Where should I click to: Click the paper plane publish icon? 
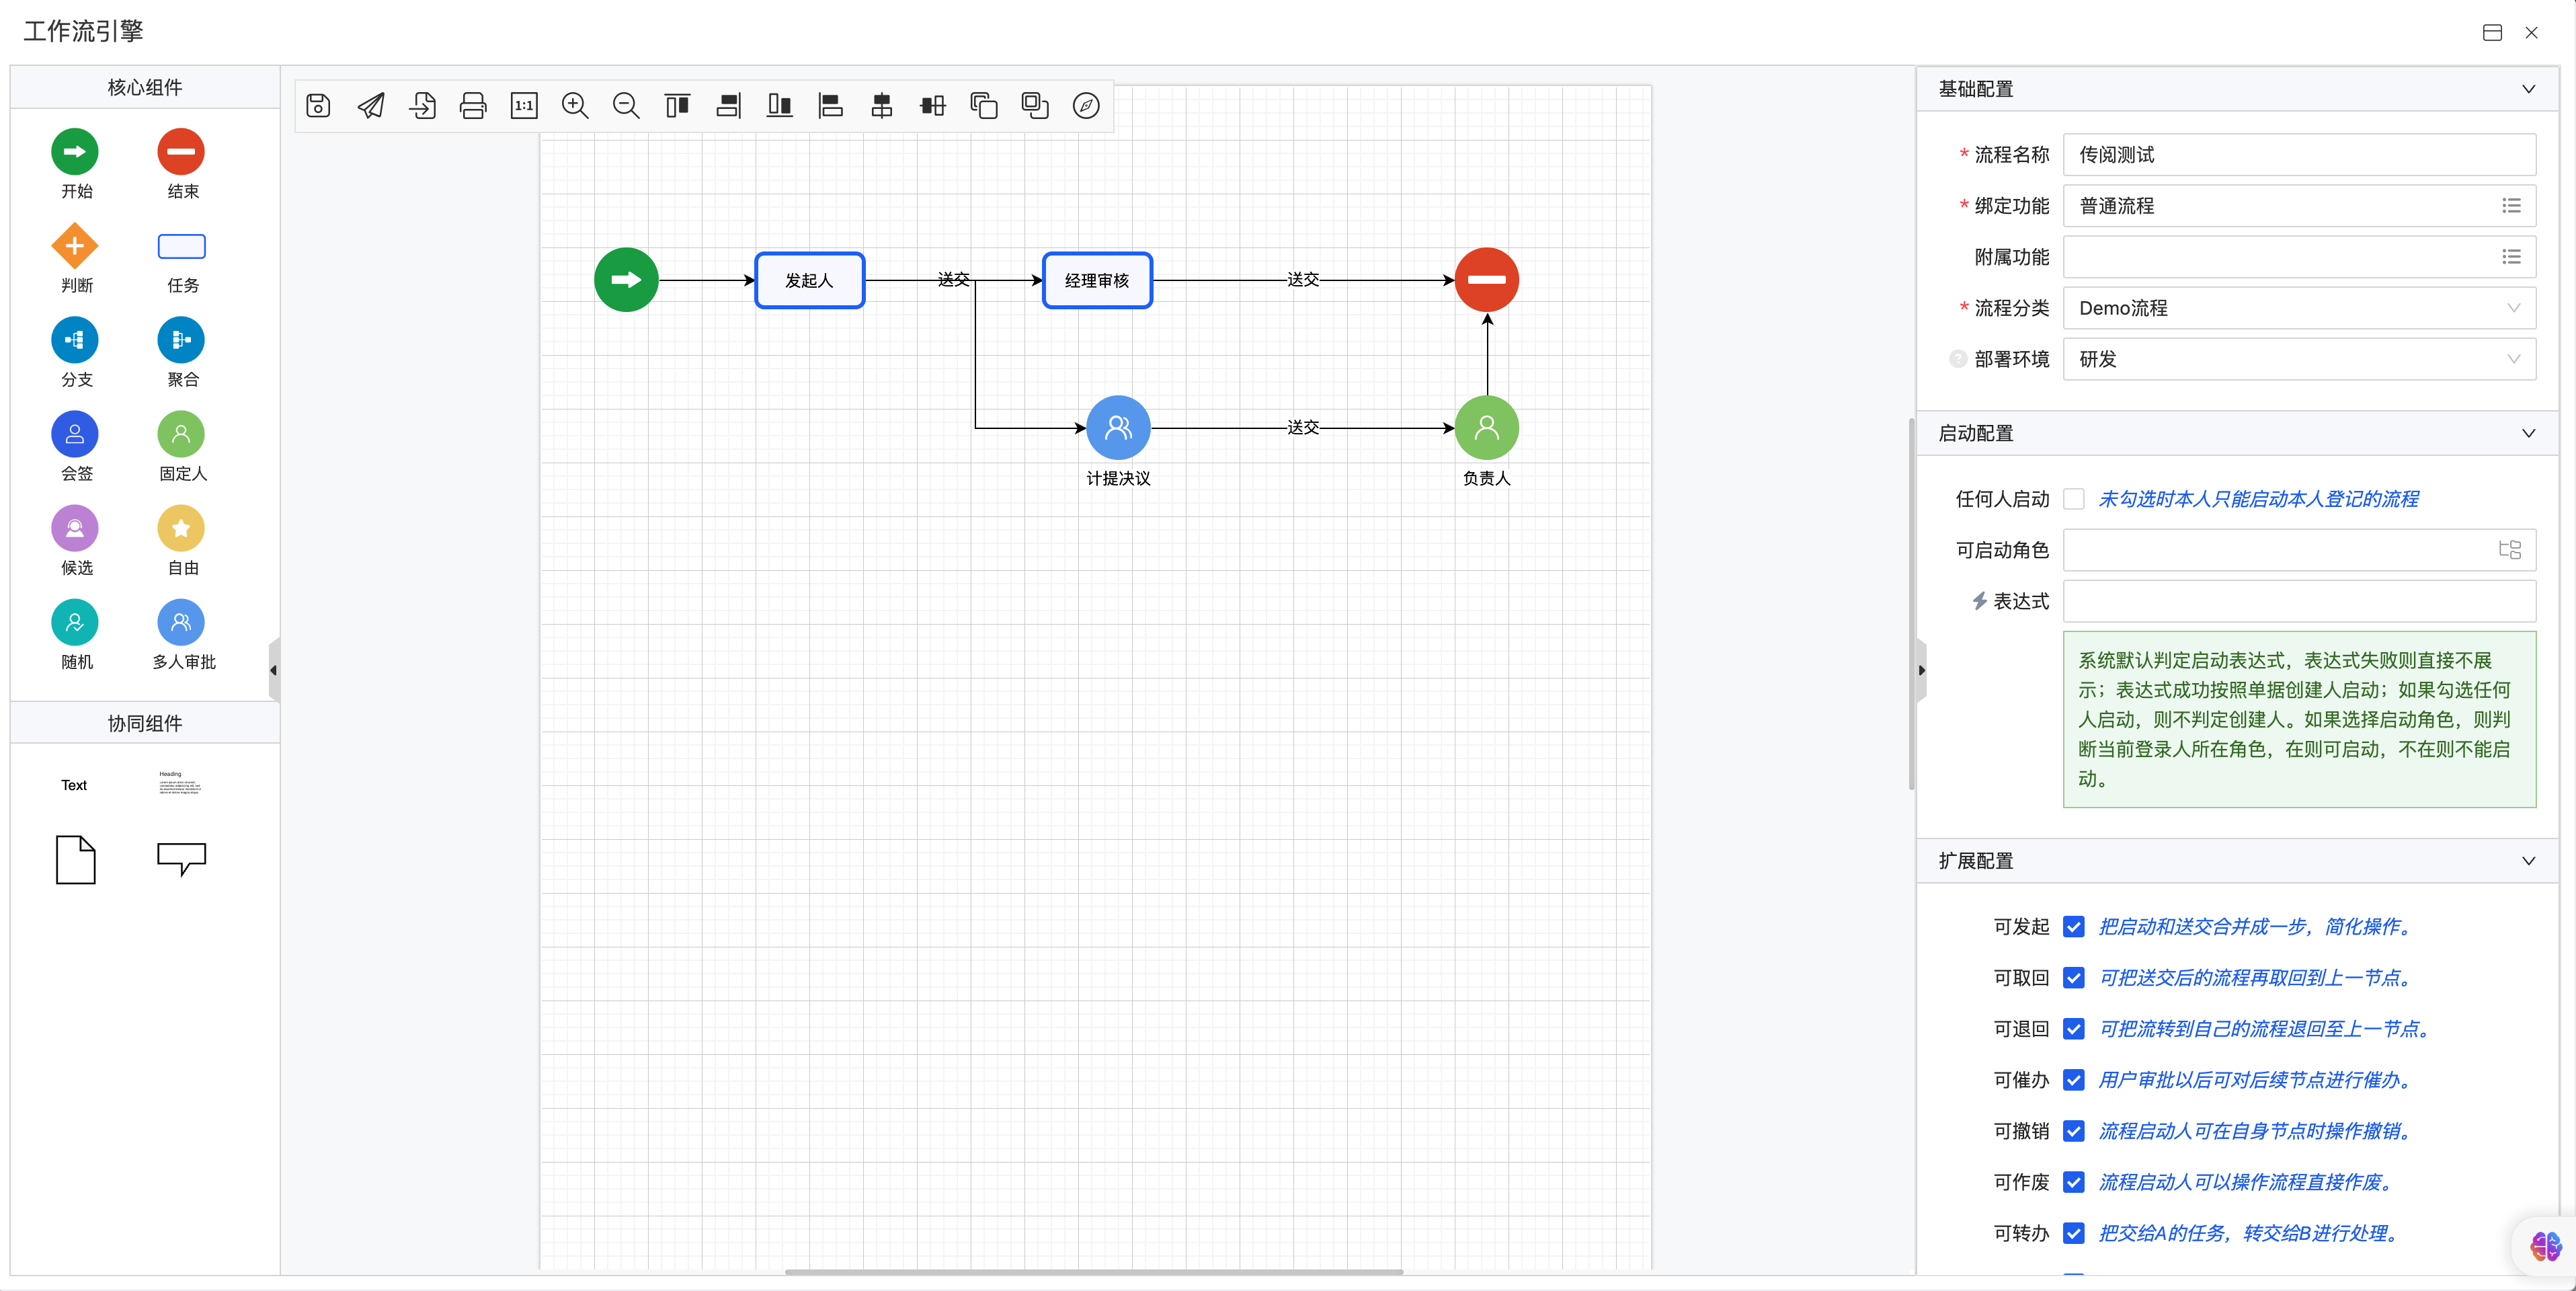(371, 105)
